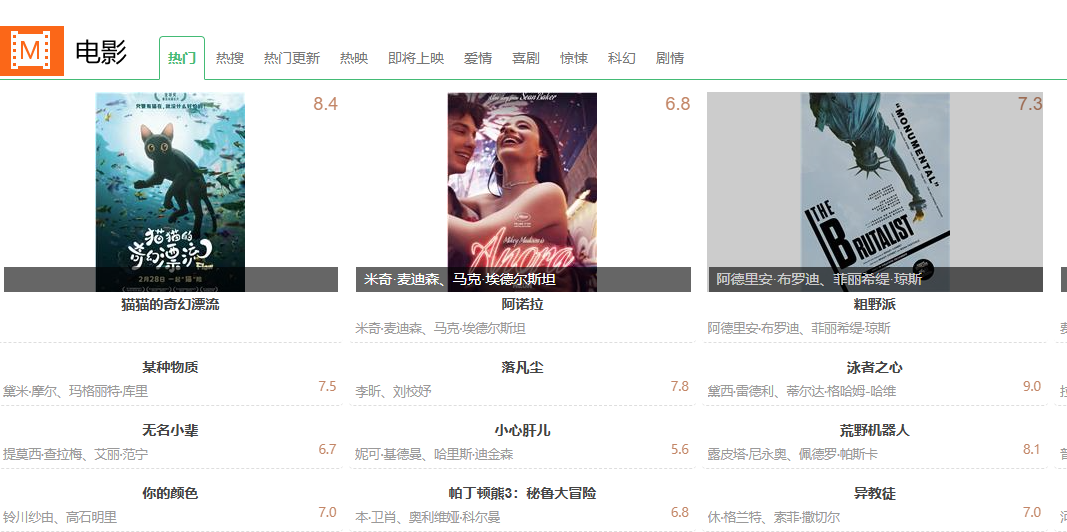Click gray cast text under 粗野派 title
Viewport: 1067px width, 532px height.
(x=799, y=329)
